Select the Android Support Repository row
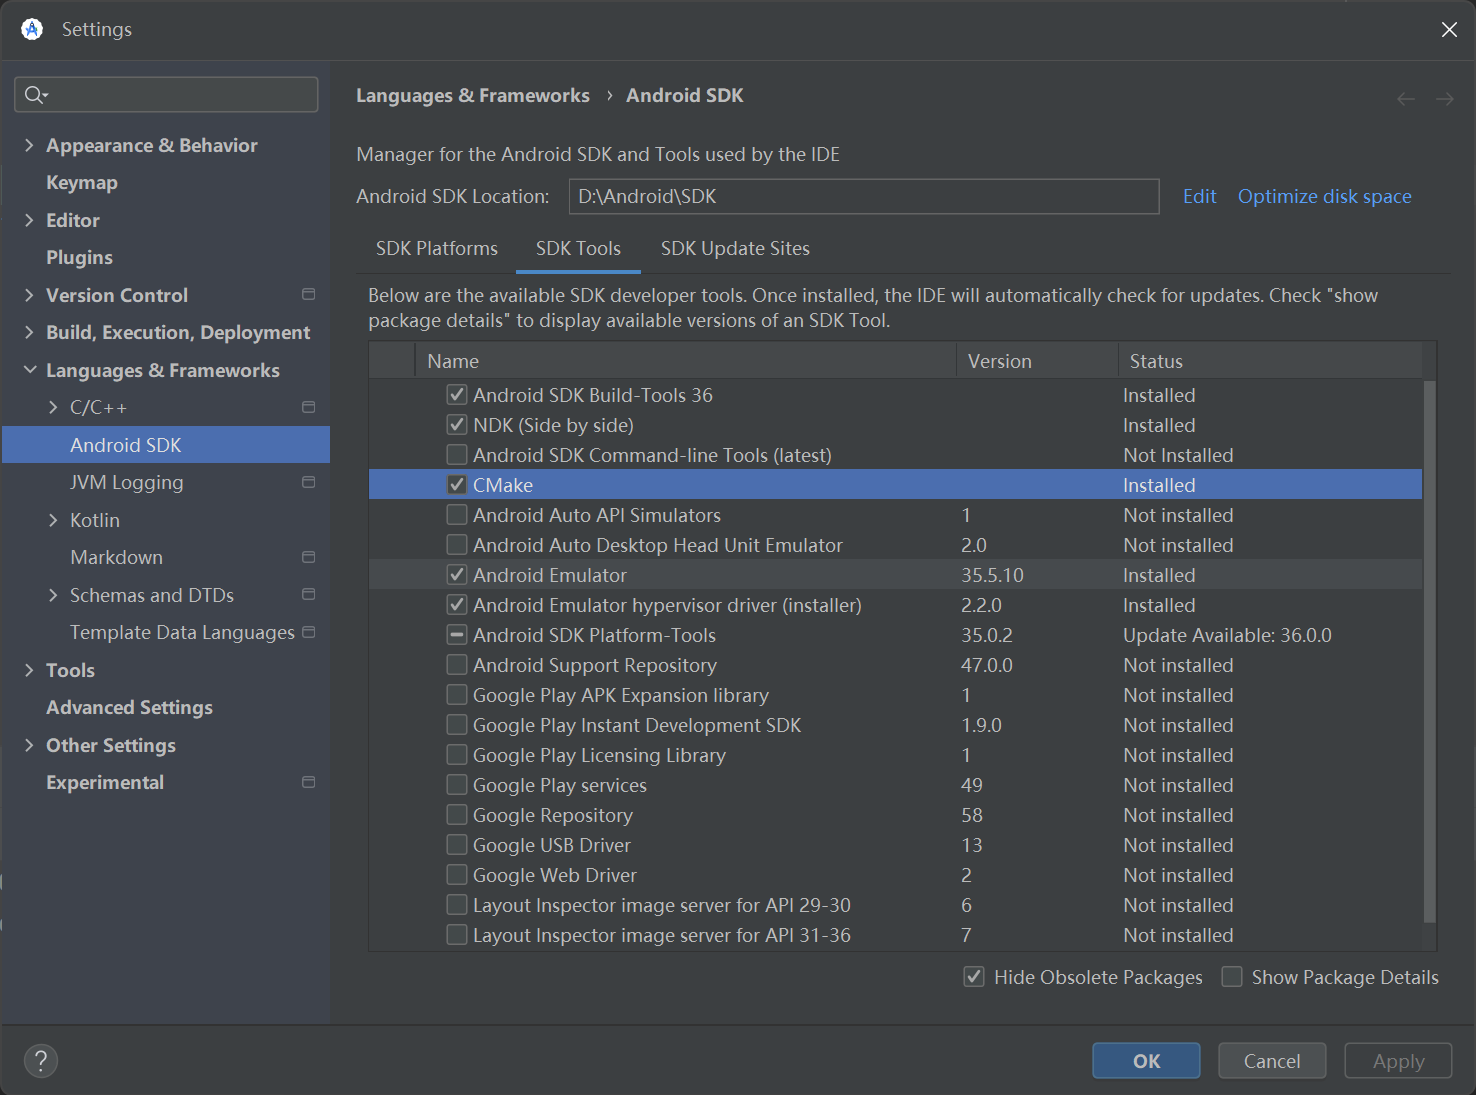This screenshot has width=1476, height=1095. [x=895, y=665]
